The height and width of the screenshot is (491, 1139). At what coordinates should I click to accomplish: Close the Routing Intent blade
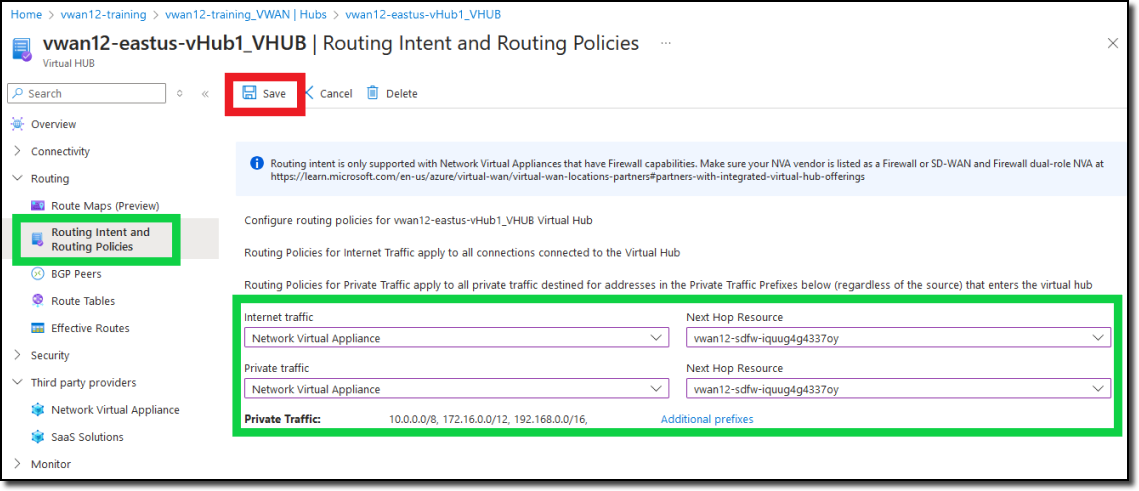point(1112,44)
